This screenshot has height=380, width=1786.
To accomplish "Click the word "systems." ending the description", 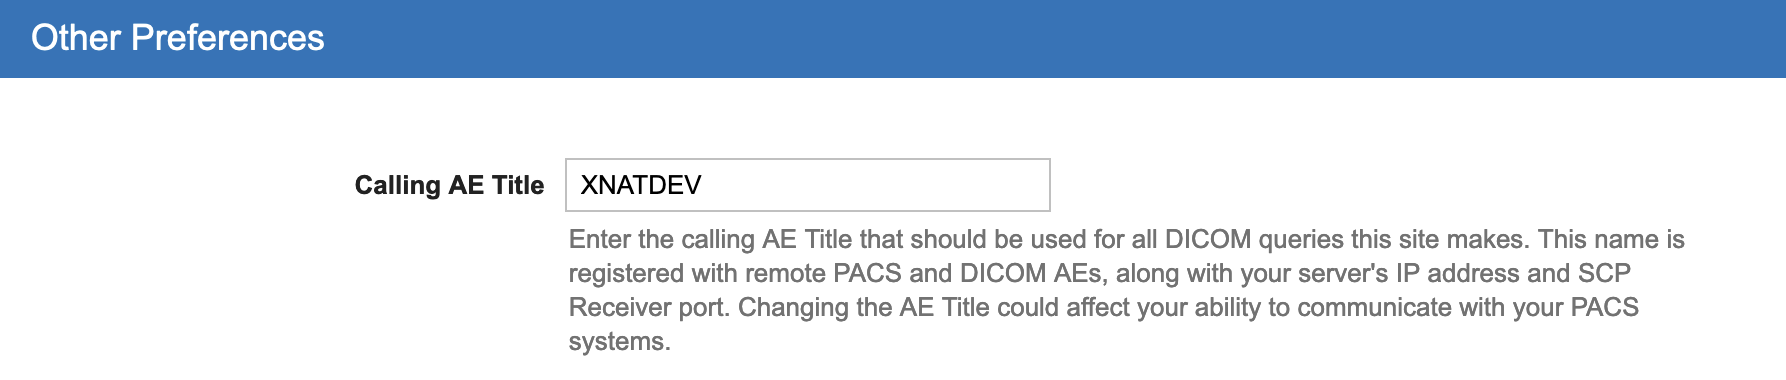I will point(620,342).
